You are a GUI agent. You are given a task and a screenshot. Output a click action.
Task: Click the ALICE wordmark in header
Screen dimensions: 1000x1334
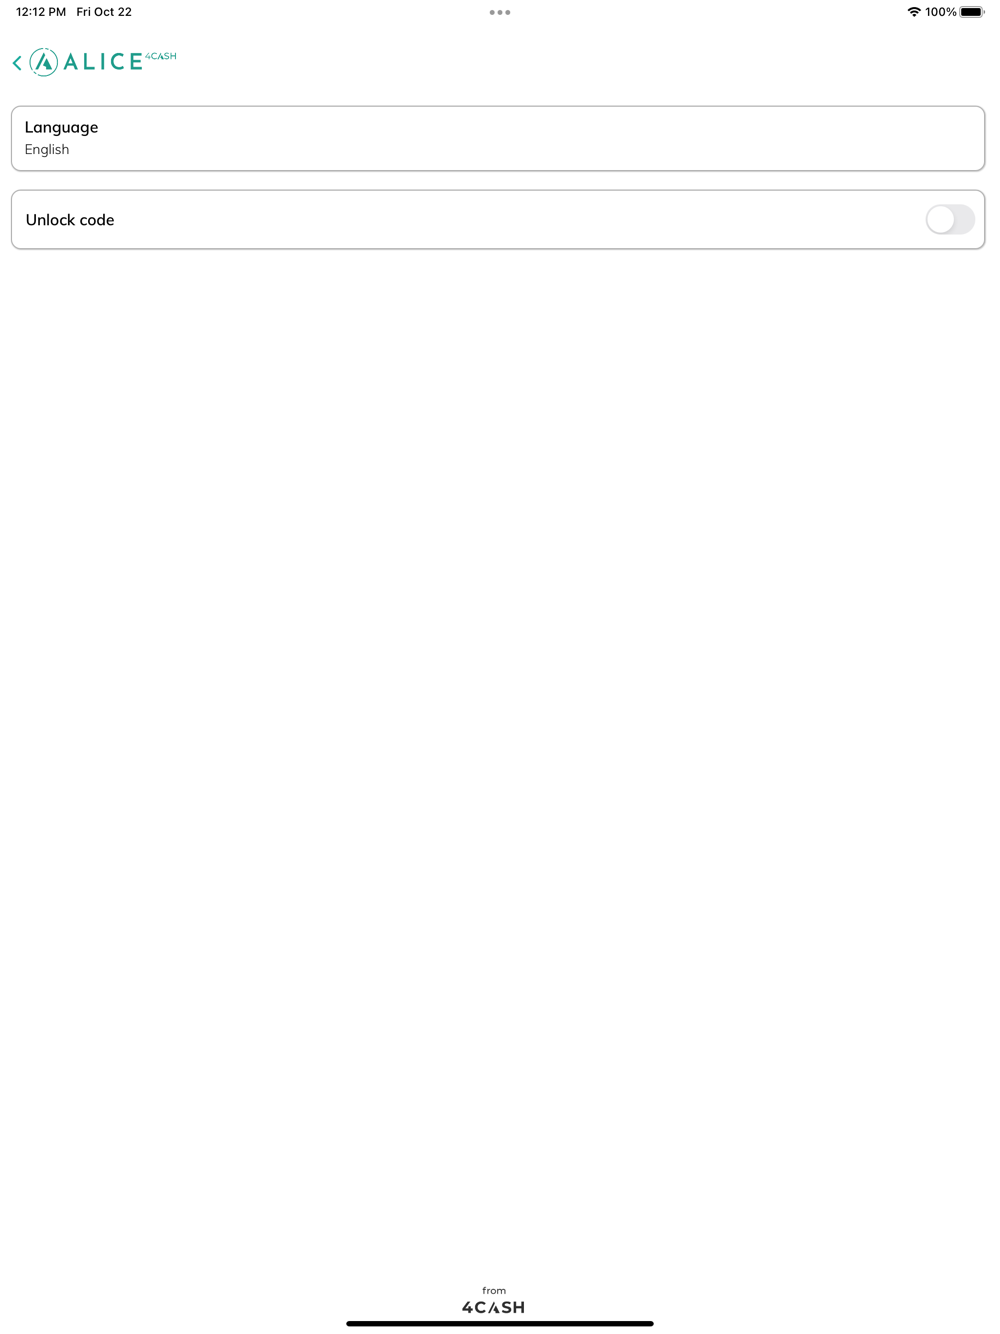coord(103,62)
